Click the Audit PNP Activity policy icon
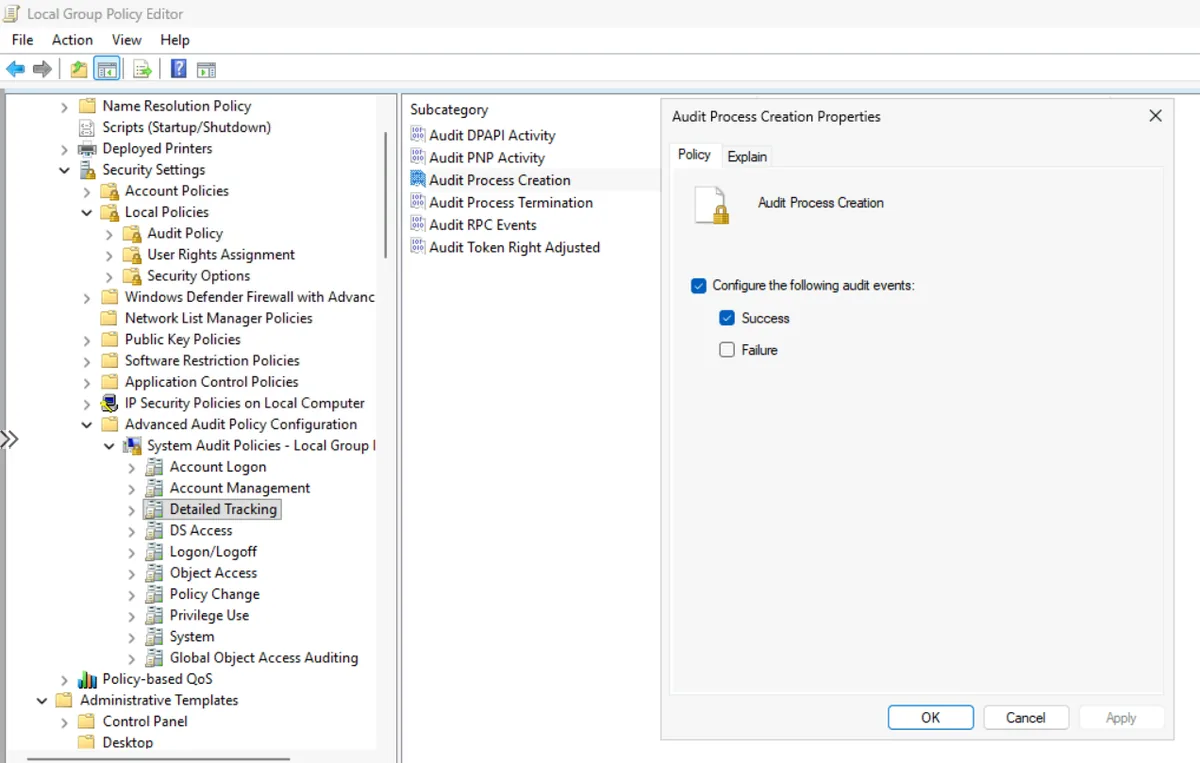Screen dimensions: 1200x763 click(x=418, y=157)
